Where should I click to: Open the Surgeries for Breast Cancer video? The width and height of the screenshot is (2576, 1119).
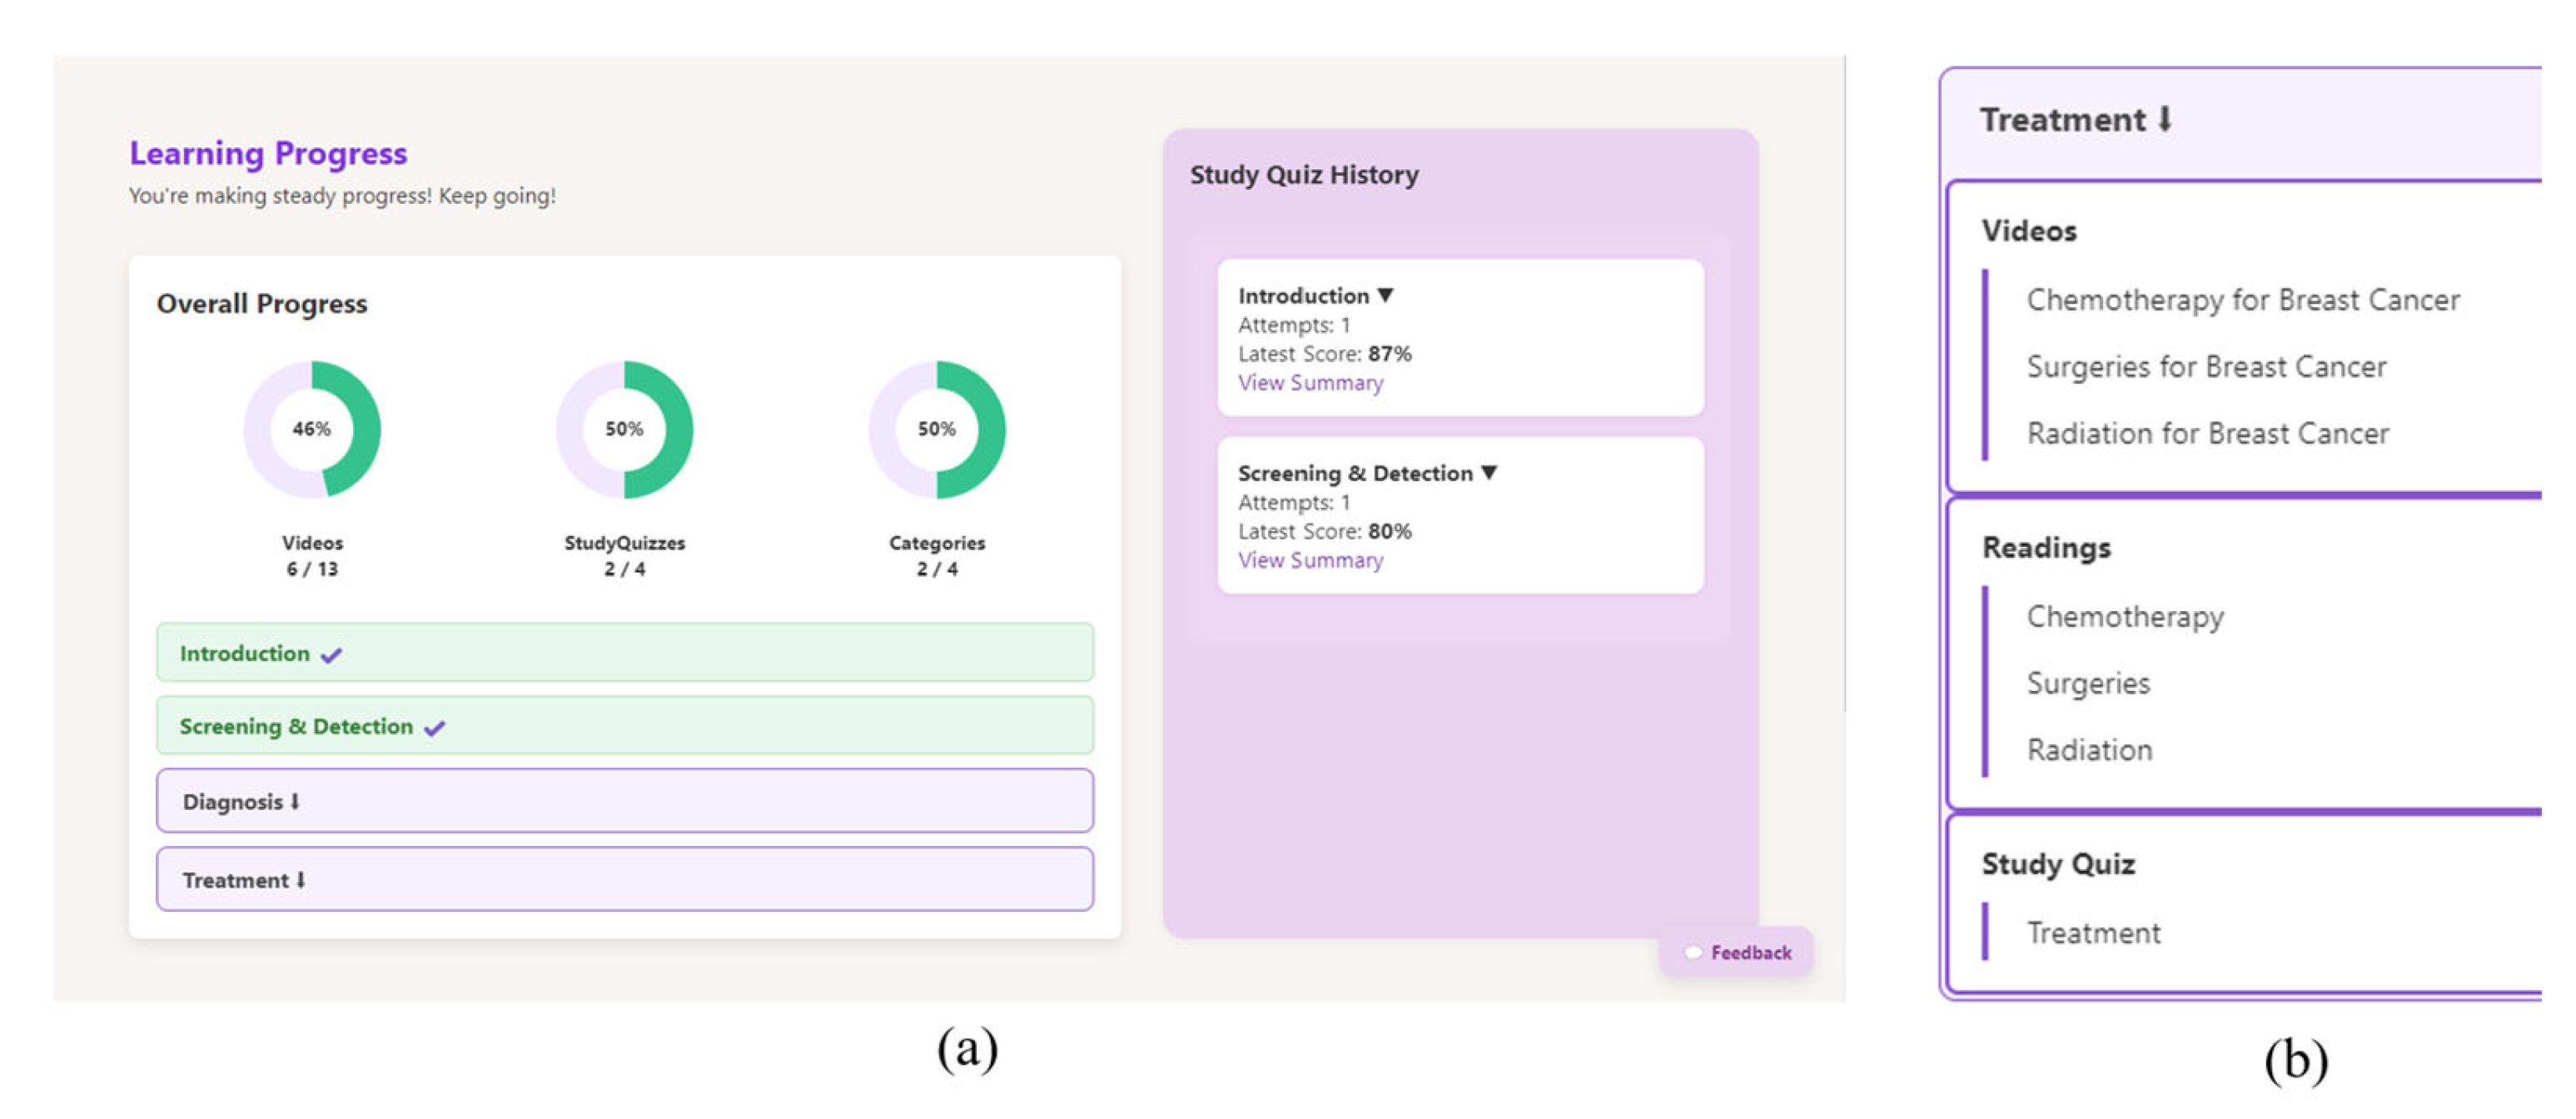2206,367
